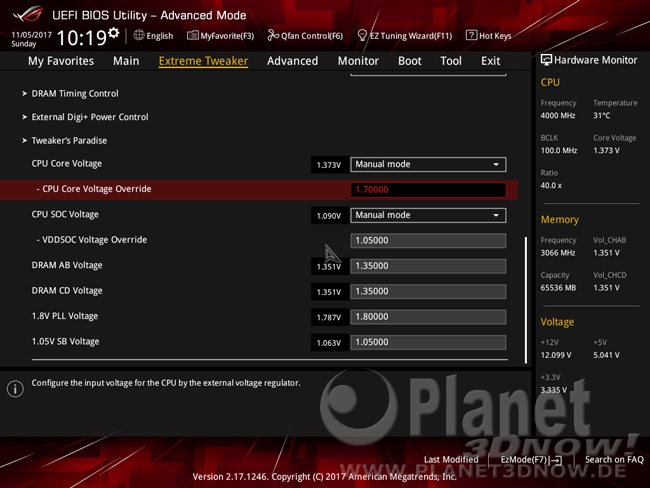Click the Hot Keys label
Screen dimensions: 650x488
pyautogui.click(x=495, y=36)
